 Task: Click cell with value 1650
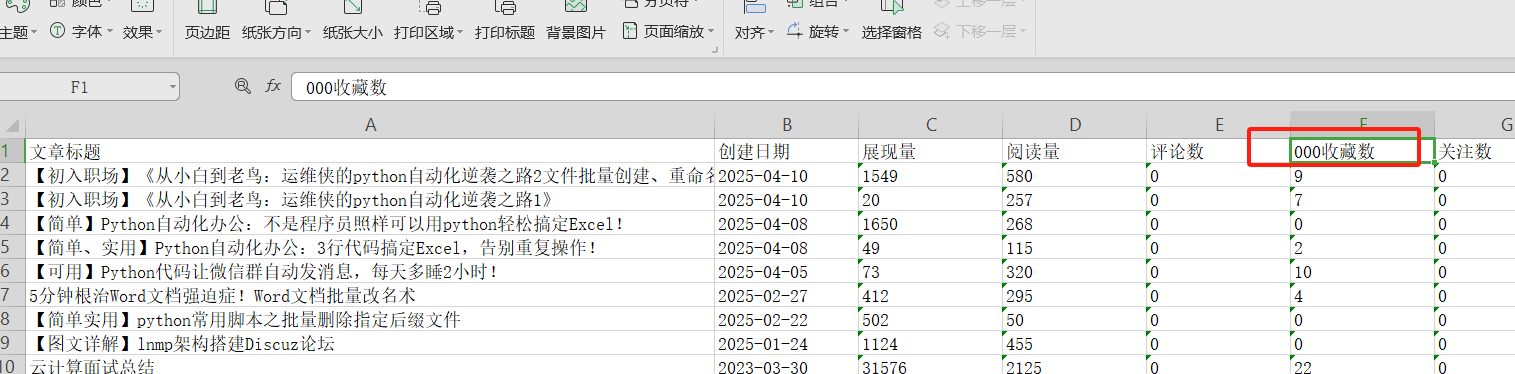point(931,223)
